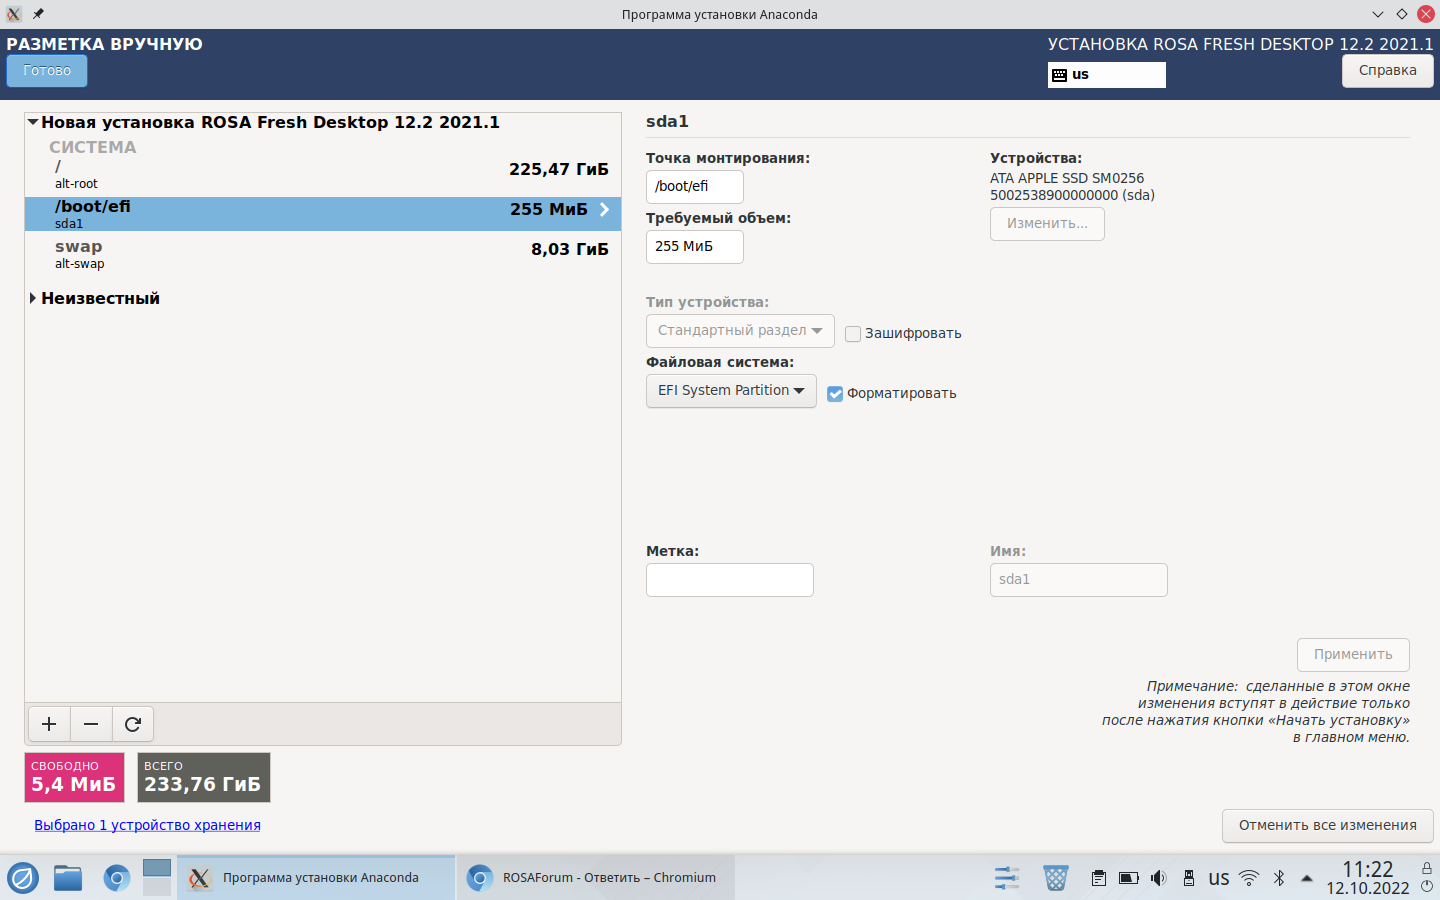Click into the Метка label field
This screenshot has width=1440, height=900.
point(730,580)
